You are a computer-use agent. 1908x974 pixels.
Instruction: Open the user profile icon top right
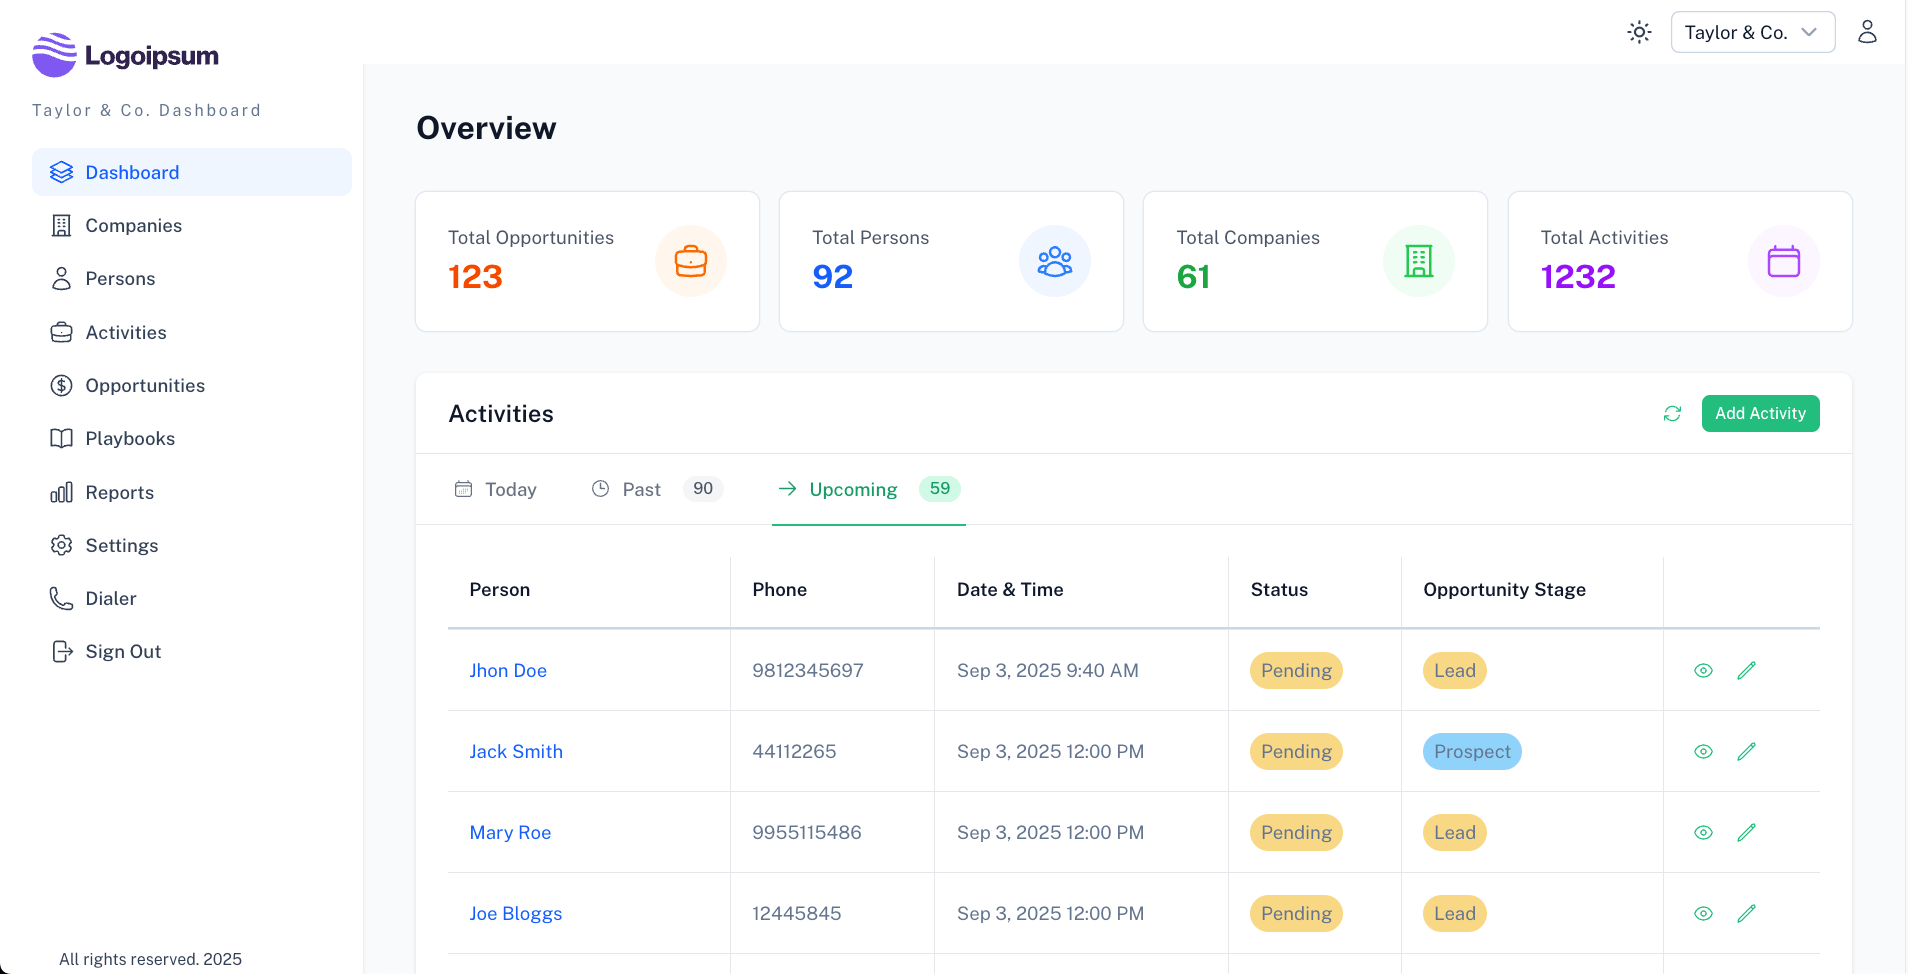point(1868,31)
